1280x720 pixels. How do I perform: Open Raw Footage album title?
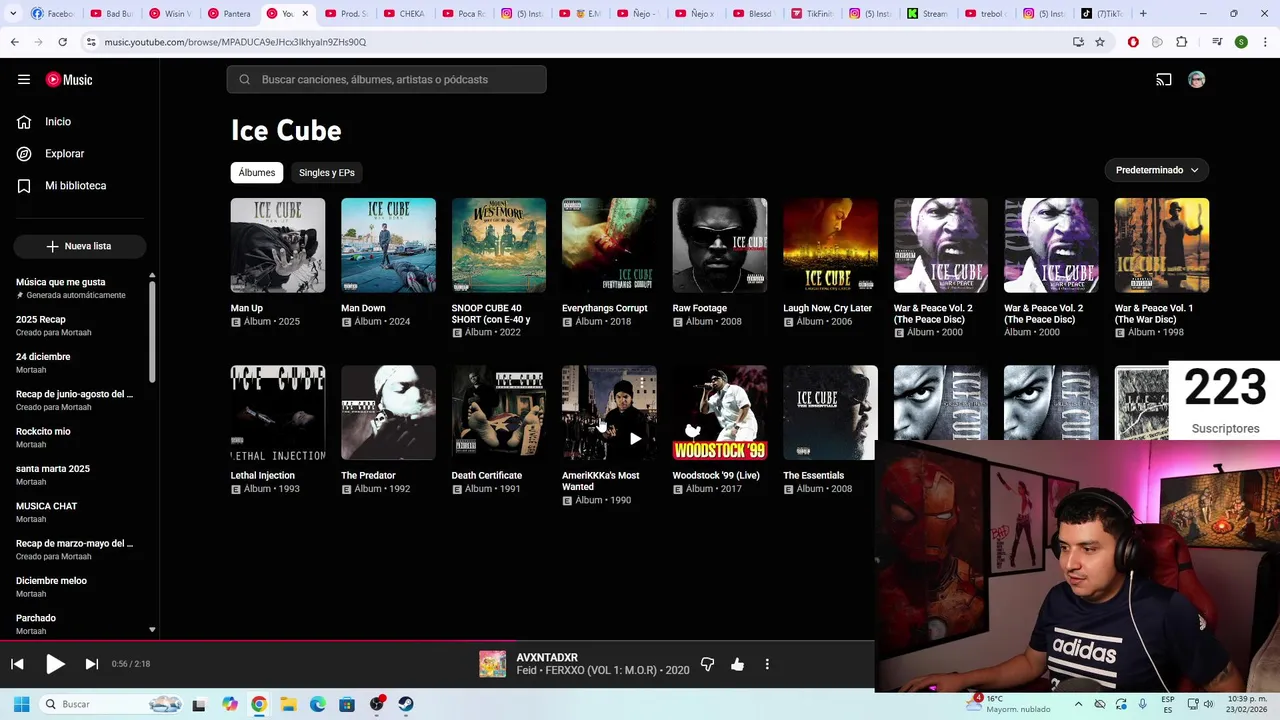(700, 308)
